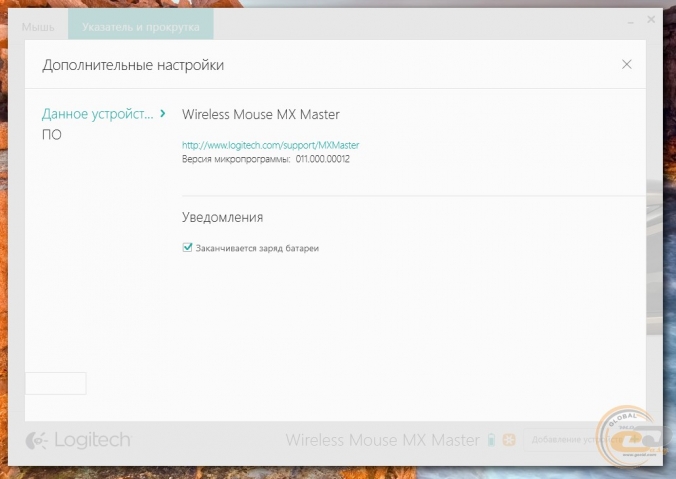
Task: Open the logitech.com/support/MXMaster link
Action: click(270, 145)
